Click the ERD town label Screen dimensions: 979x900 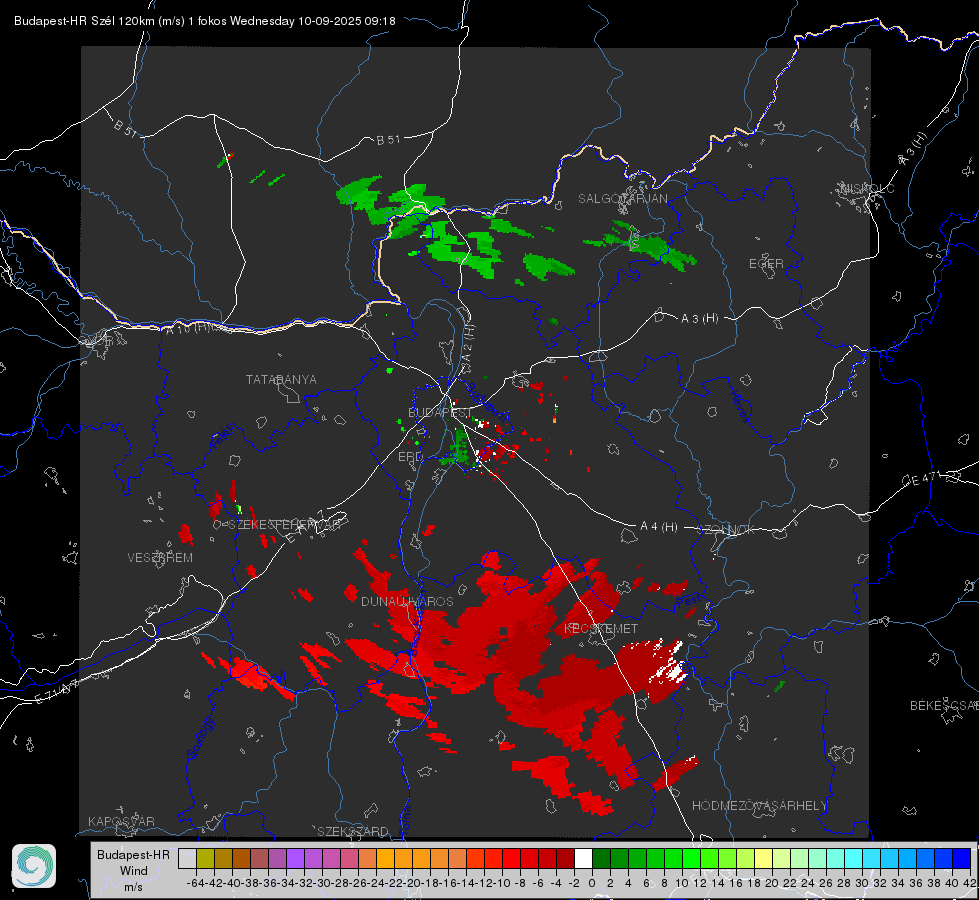(410, 457)
